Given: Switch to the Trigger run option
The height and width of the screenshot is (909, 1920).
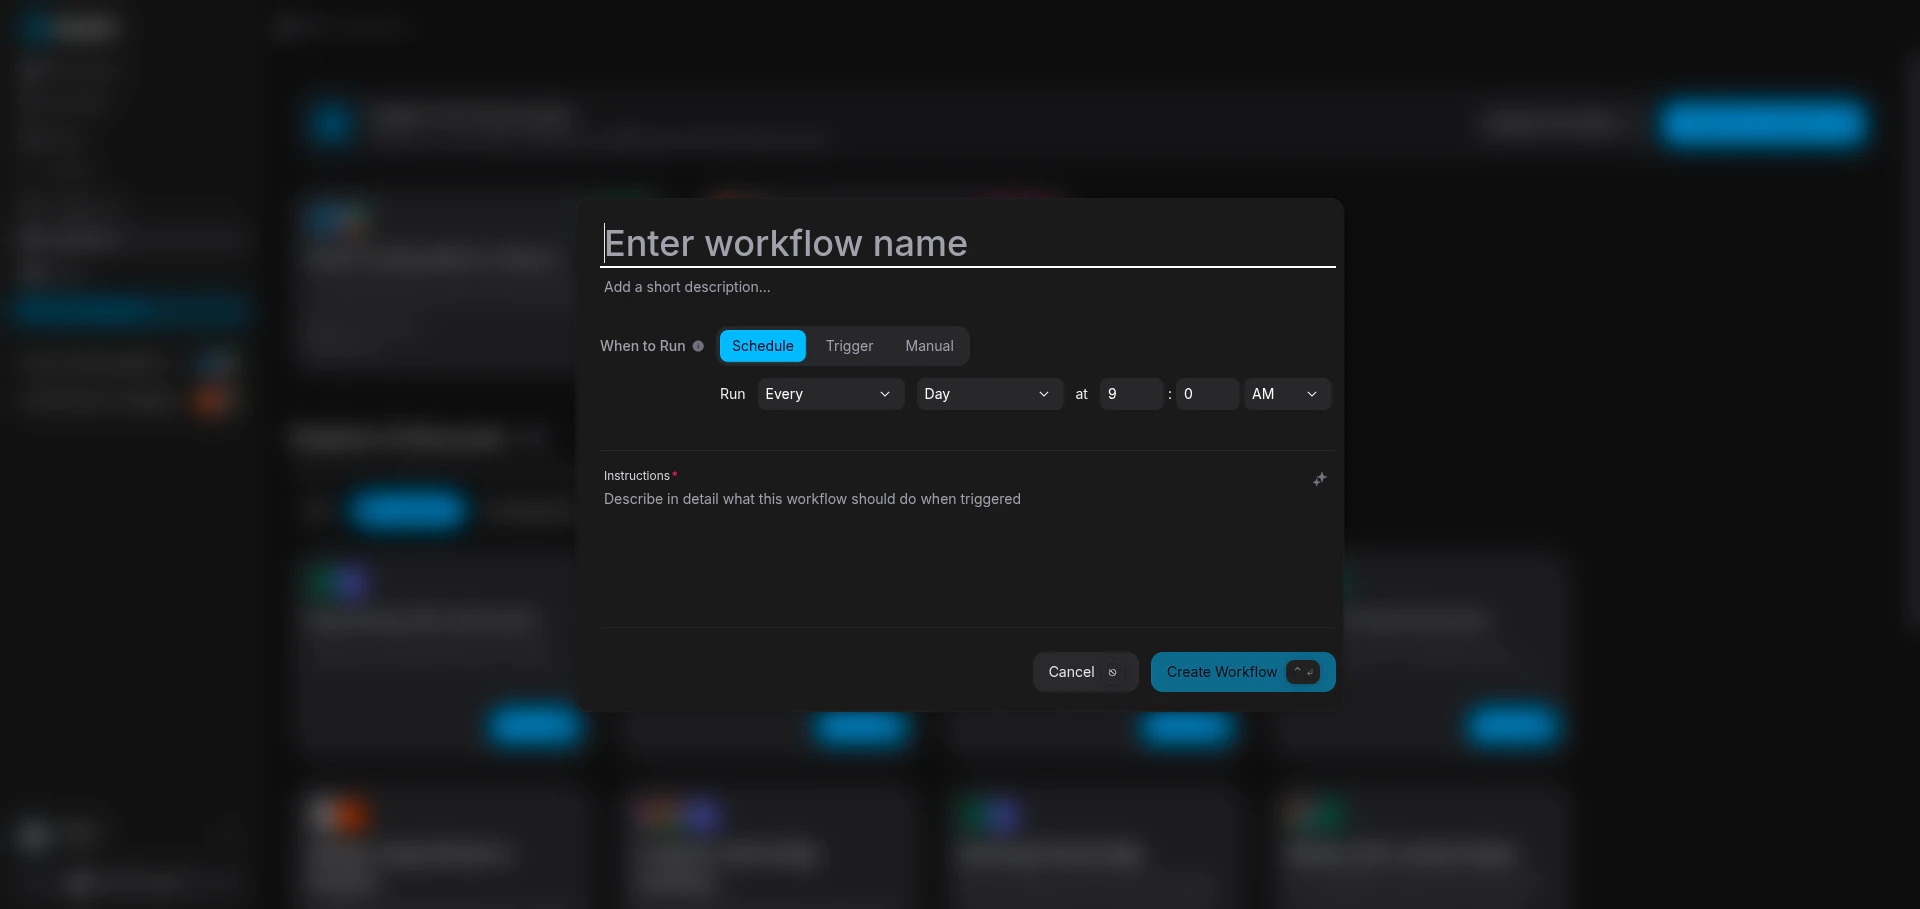Looking at the screenshot, I should 848,346.
